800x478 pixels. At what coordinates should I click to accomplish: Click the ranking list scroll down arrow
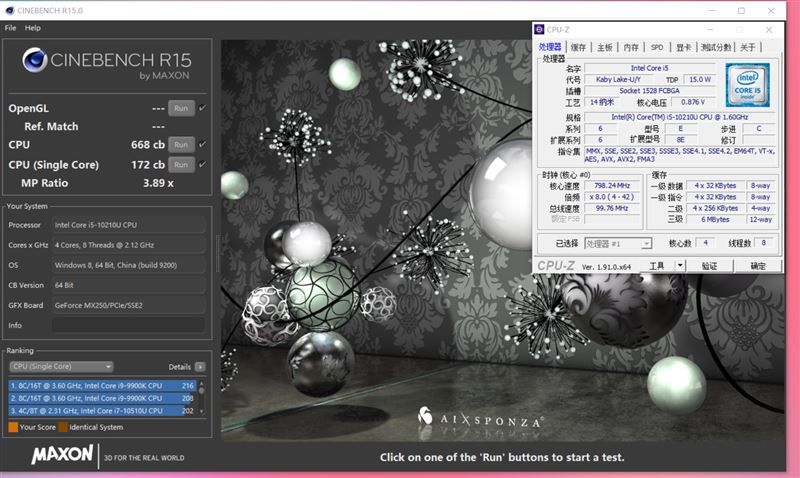(x=202, y=411)
